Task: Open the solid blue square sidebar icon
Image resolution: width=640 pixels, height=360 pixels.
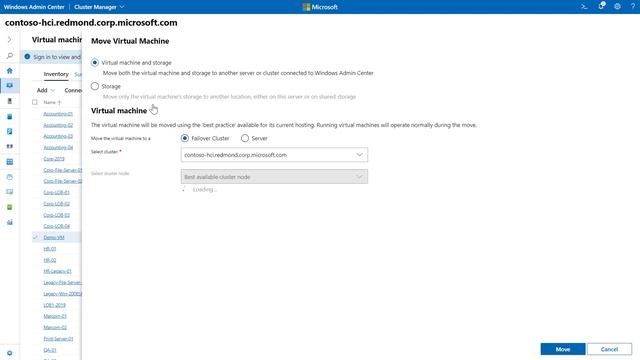Action: click(10, 117)
